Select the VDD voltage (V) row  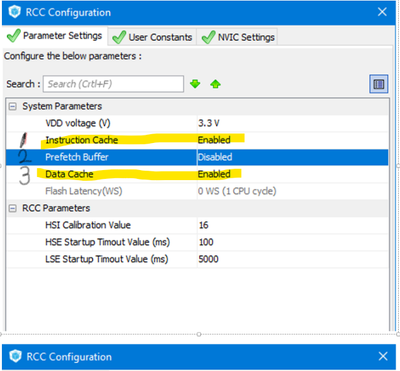[197, 123]
